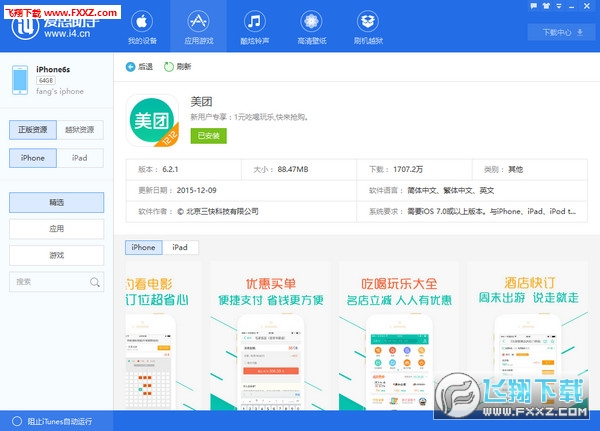Switch to iPad screenshots tab
The height and width of the screenshot is (431, 600).
[x=179, y=247]
